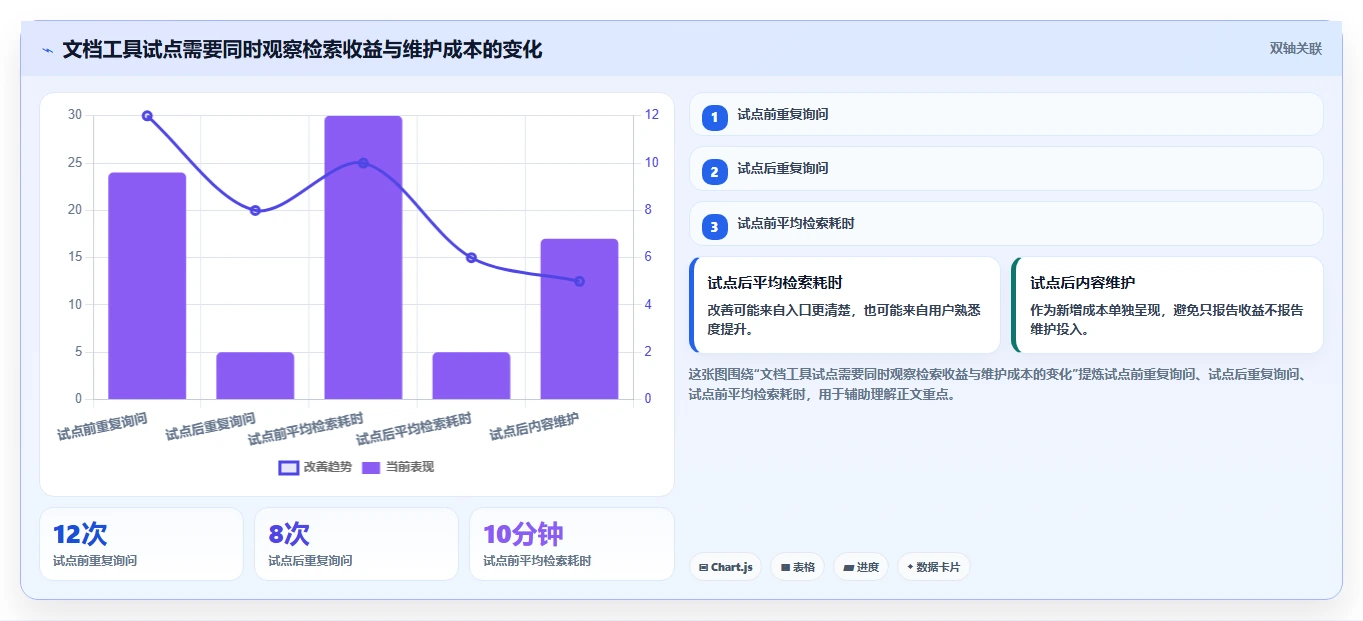Click the 12次 stat value
Screen dimensions: 1363x621
click(x=80, y=534)
